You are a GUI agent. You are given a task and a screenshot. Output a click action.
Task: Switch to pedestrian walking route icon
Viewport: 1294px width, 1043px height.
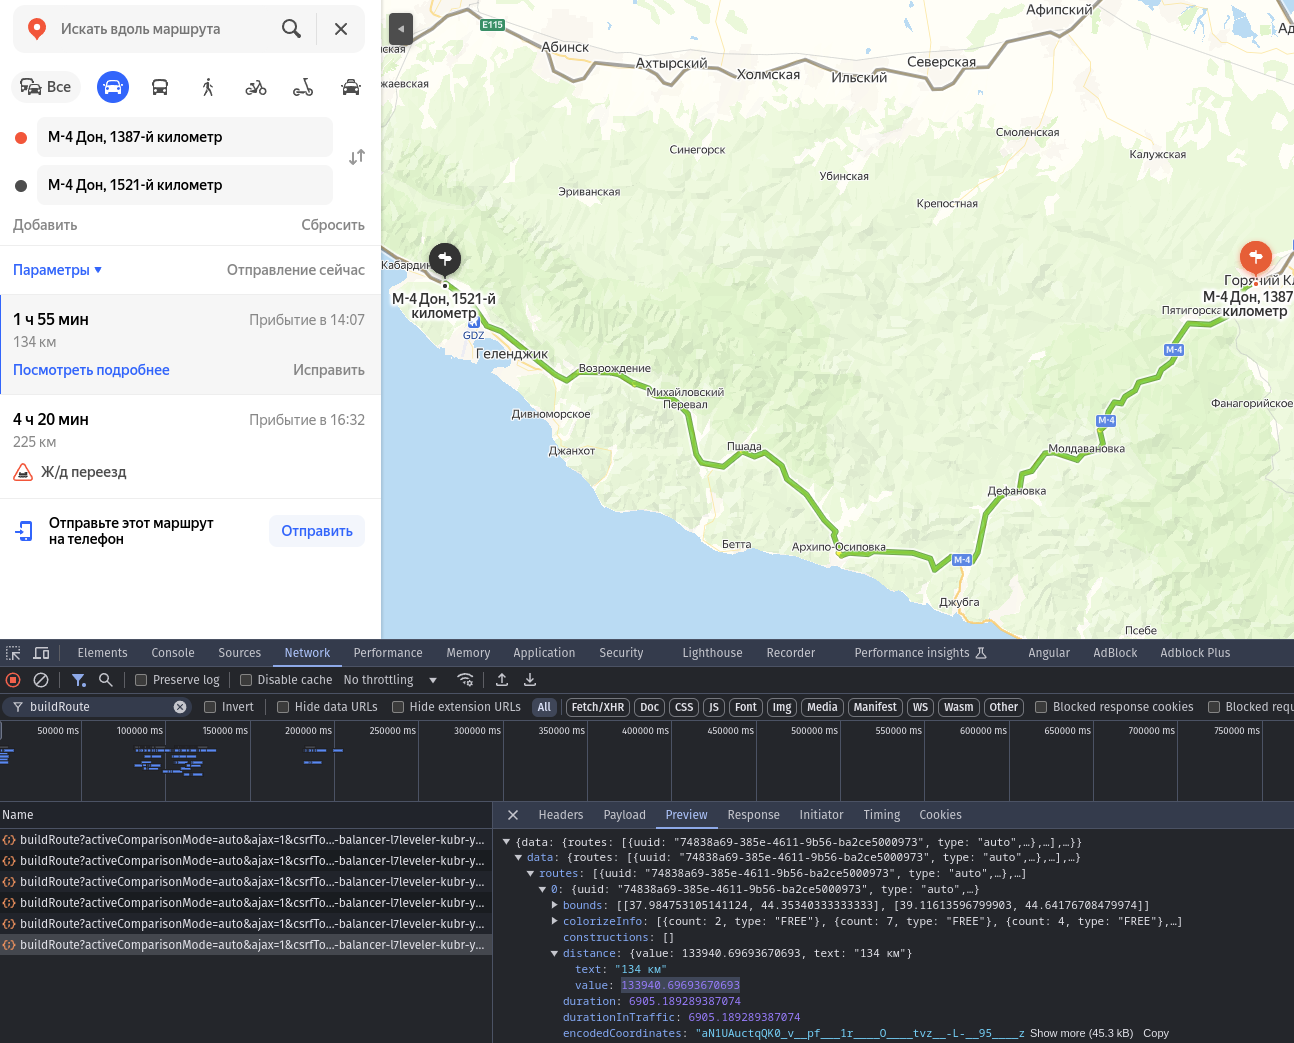pyautogui.click(x=208, y=87)
